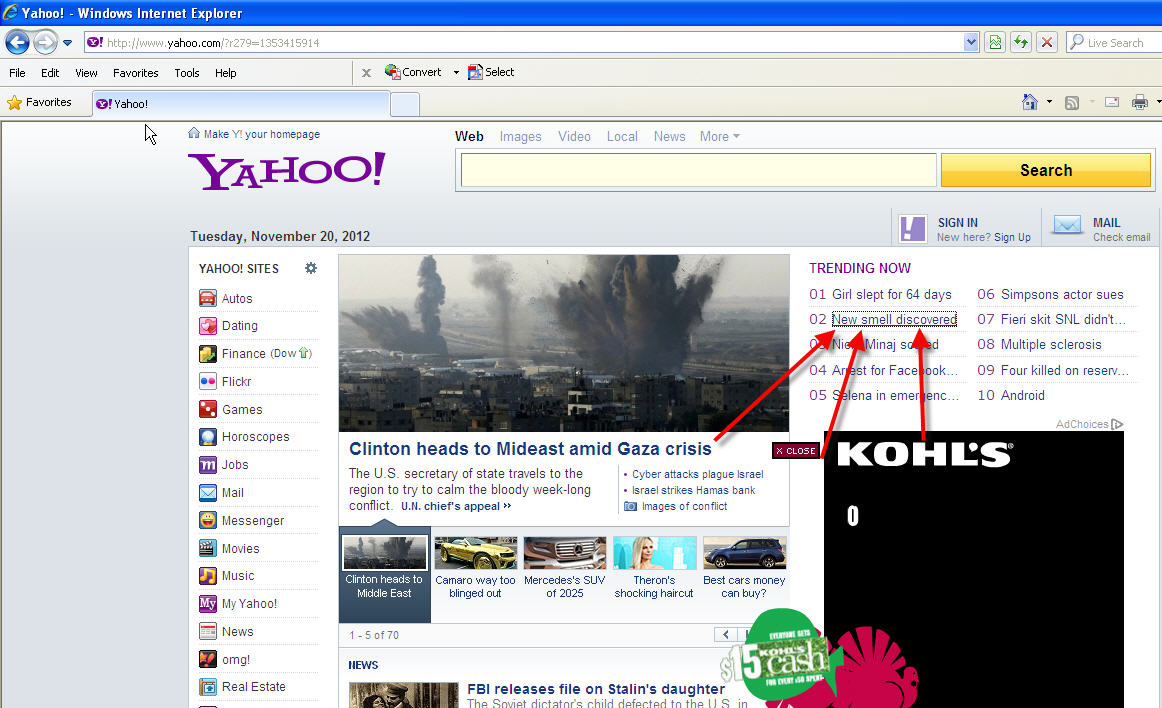The height and width of the screenshot is (708, 1162).
Task: Open the Favorites menu
Action: [x=136, y=73]
